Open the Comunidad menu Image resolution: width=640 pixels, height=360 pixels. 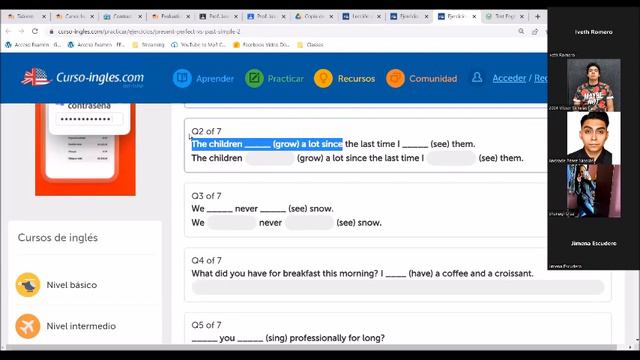coord(433,78)
